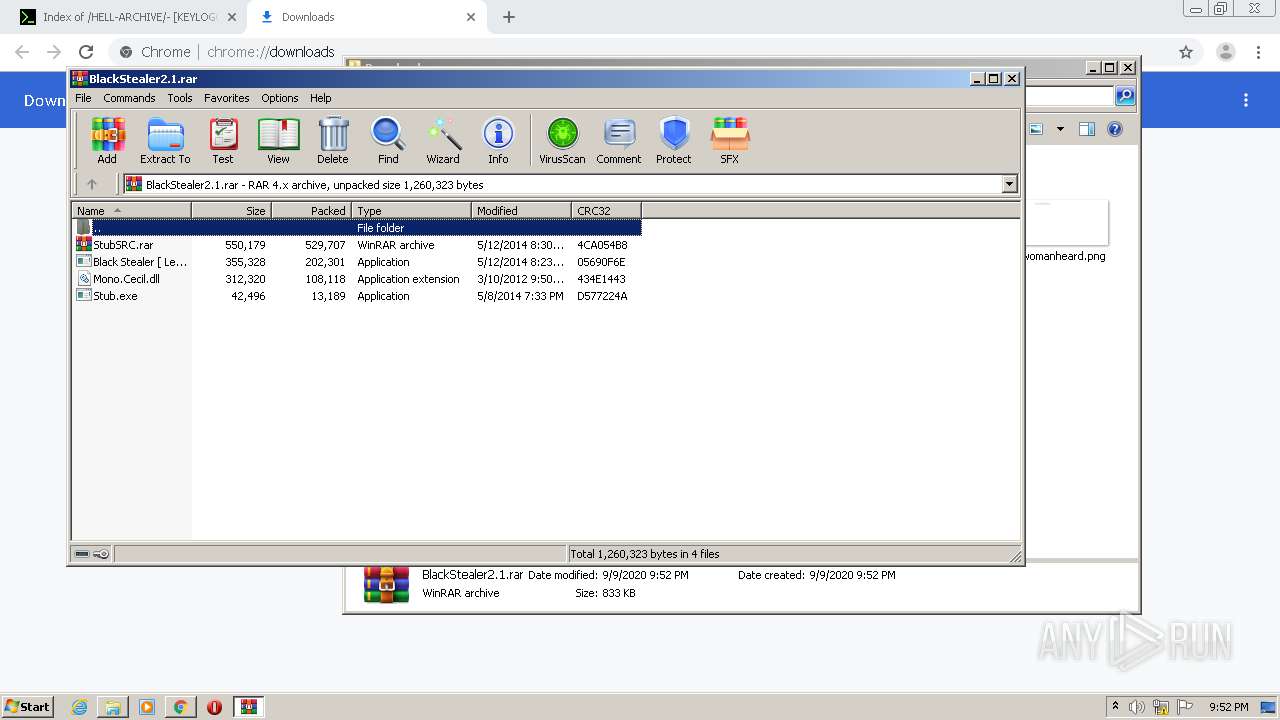Screen dimensions: 1280x720
Task: Click the Chrome address bar
Action: (x=640, y=52)
